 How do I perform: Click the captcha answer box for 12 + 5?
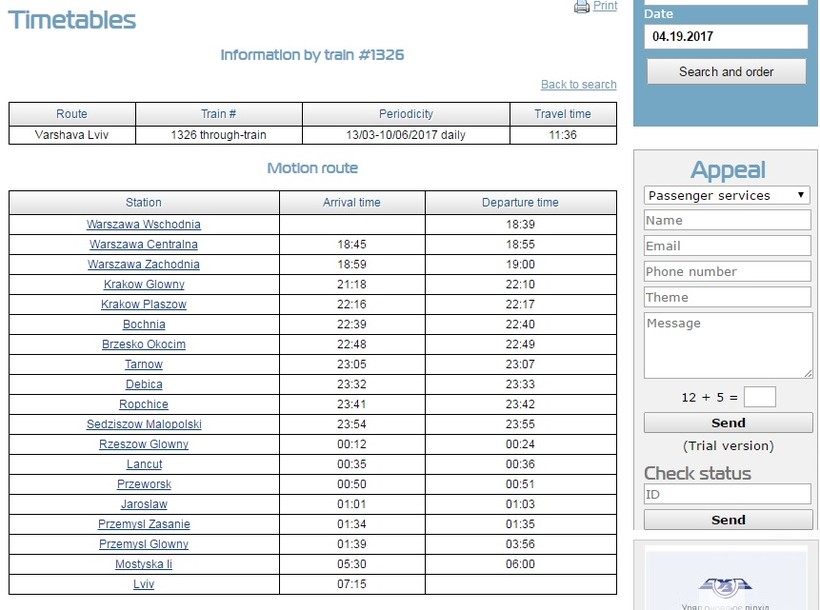(x=760, y=397)
